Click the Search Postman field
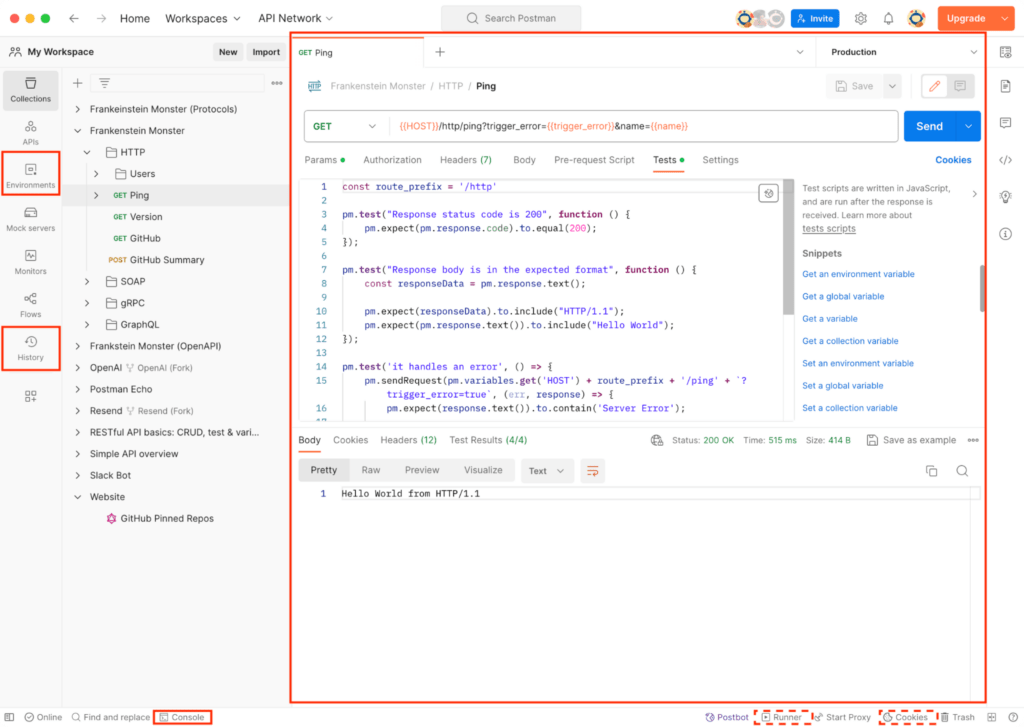 511,18
